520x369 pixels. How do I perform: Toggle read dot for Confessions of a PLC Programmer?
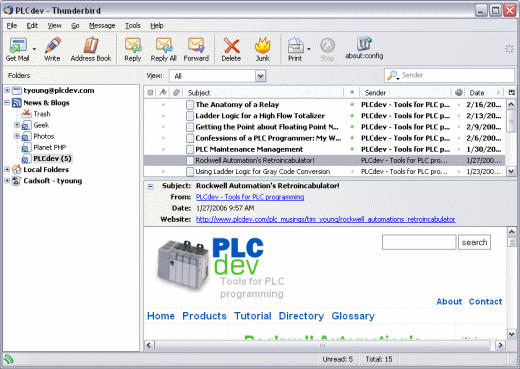[352, 138]
